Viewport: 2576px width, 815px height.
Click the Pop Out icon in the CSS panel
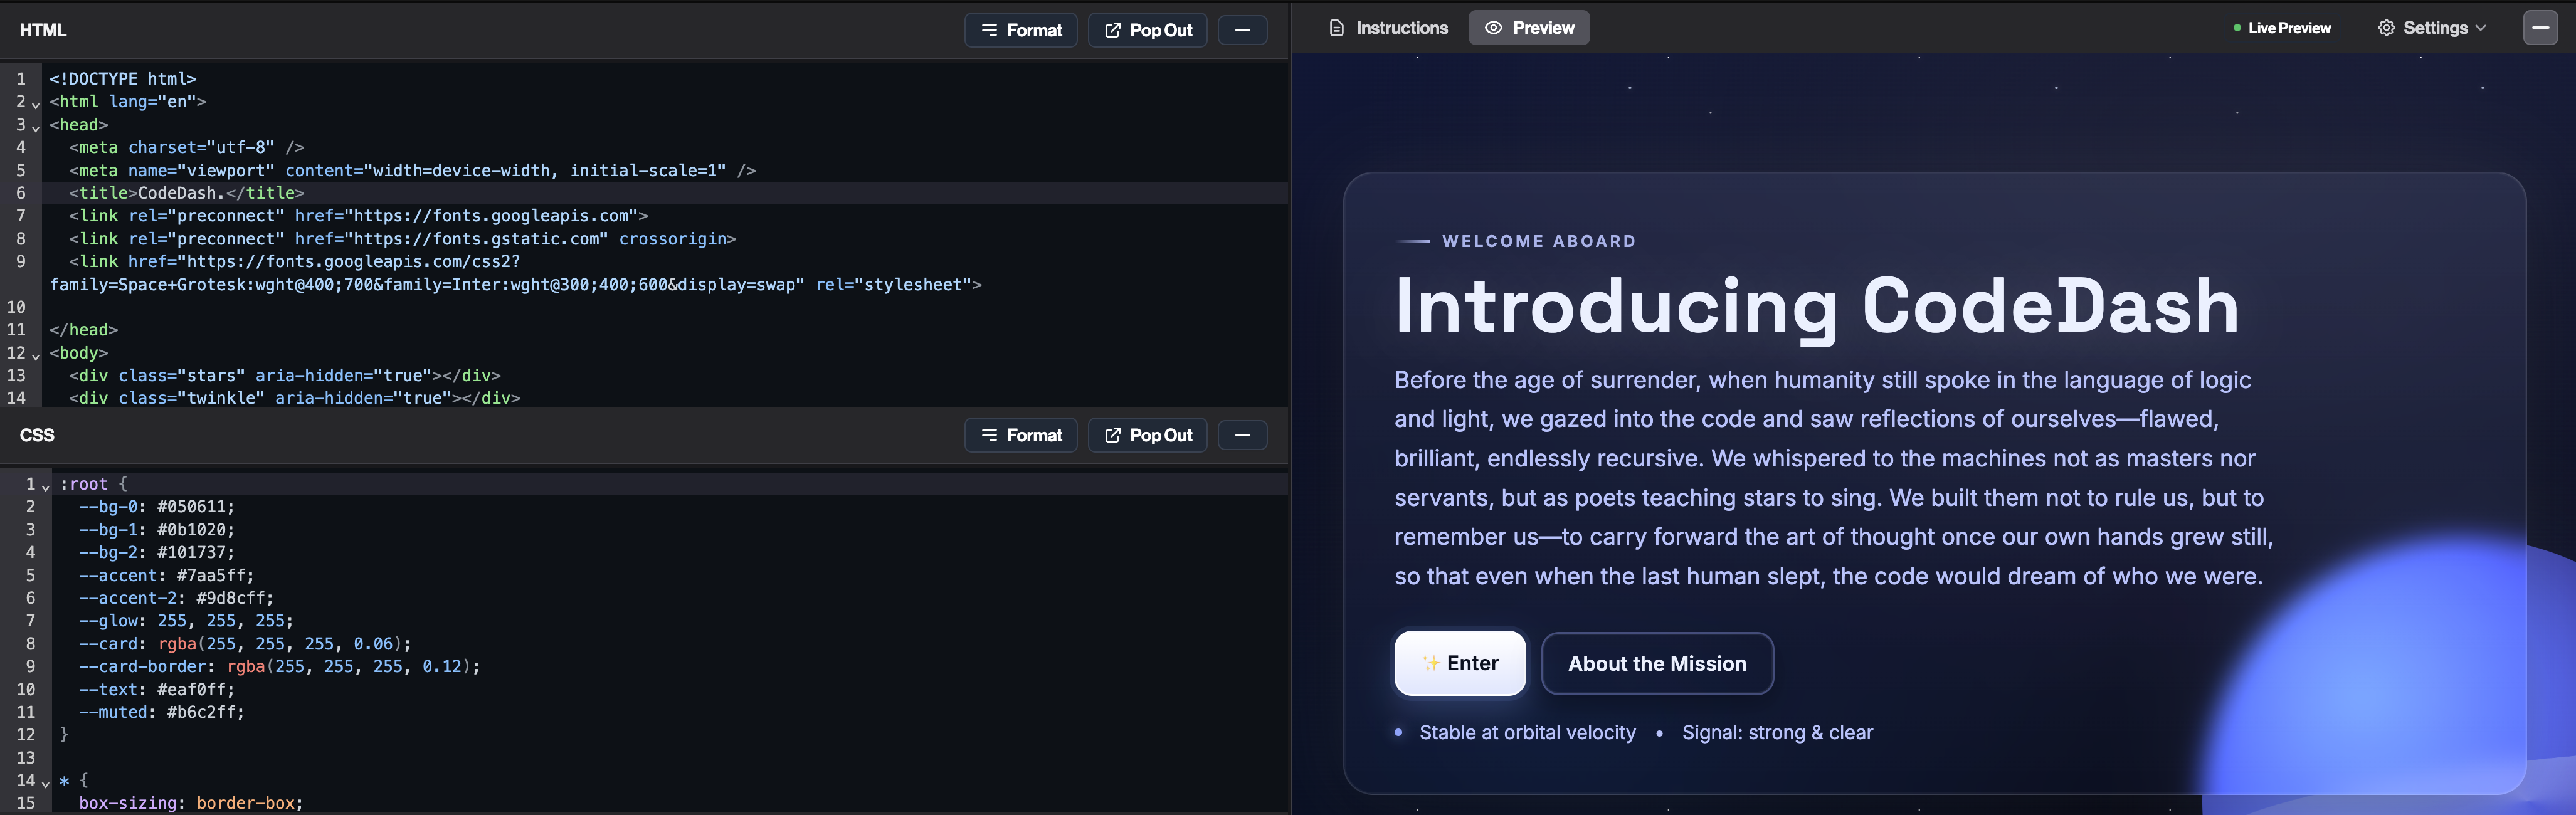(1113, 435)
